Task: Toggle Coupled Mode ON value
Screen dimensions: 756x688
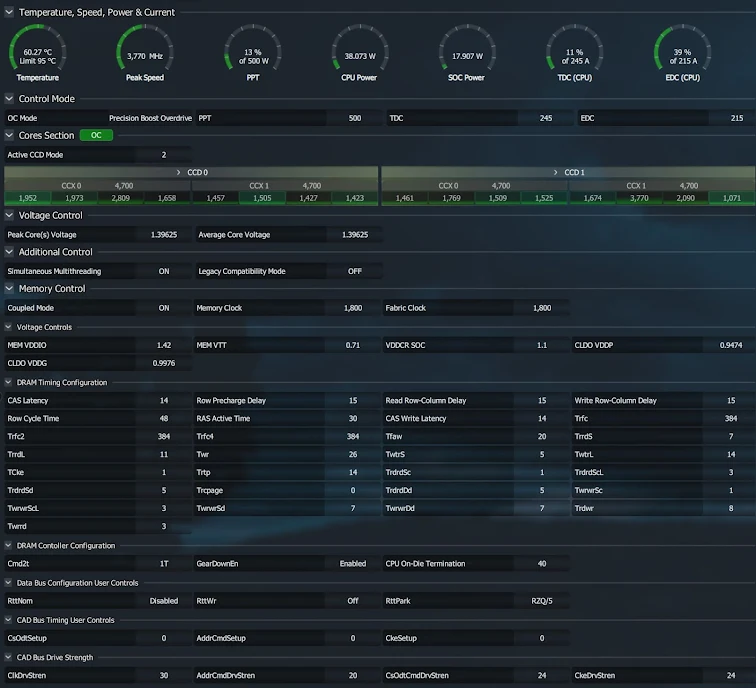Action: [164, 308]
